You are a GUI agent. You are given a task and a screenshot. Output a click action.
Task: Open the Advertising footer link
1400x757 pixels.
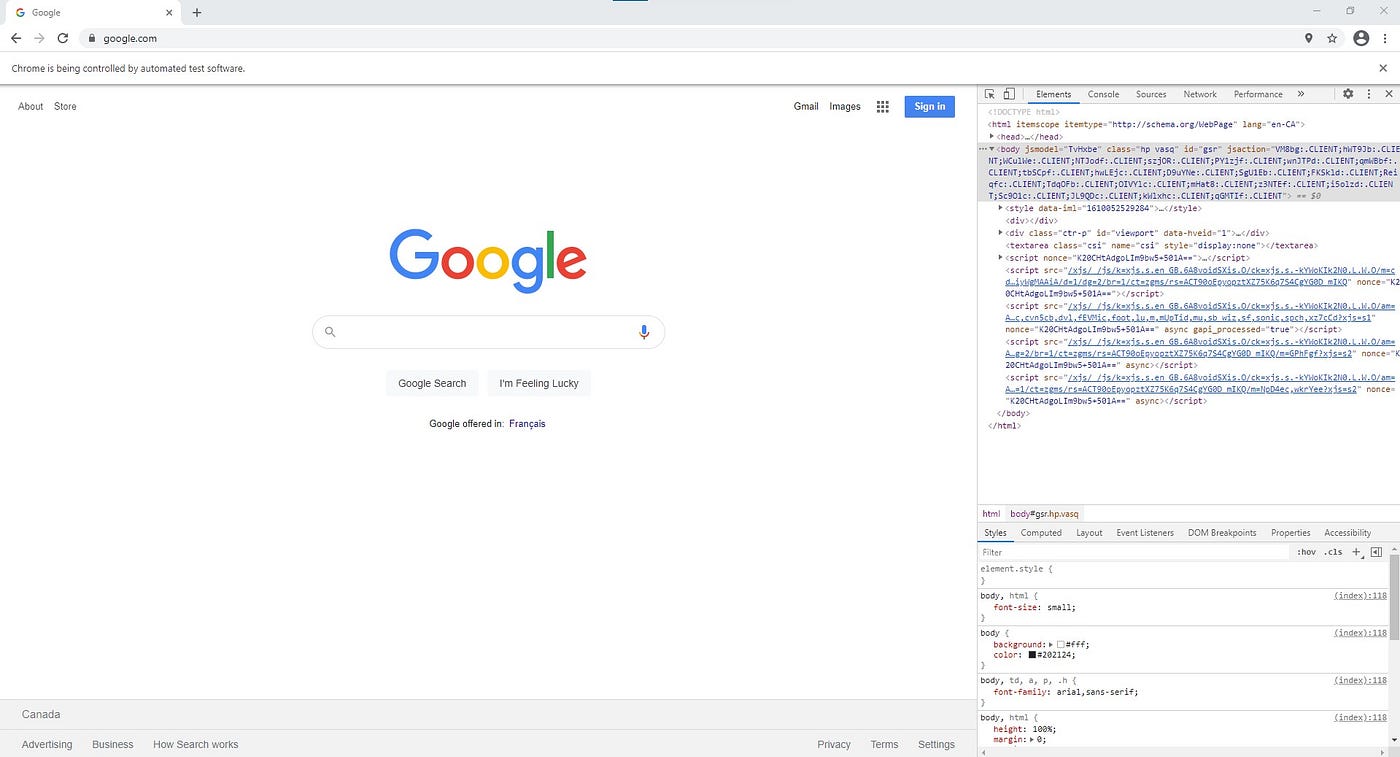point(47,744)
